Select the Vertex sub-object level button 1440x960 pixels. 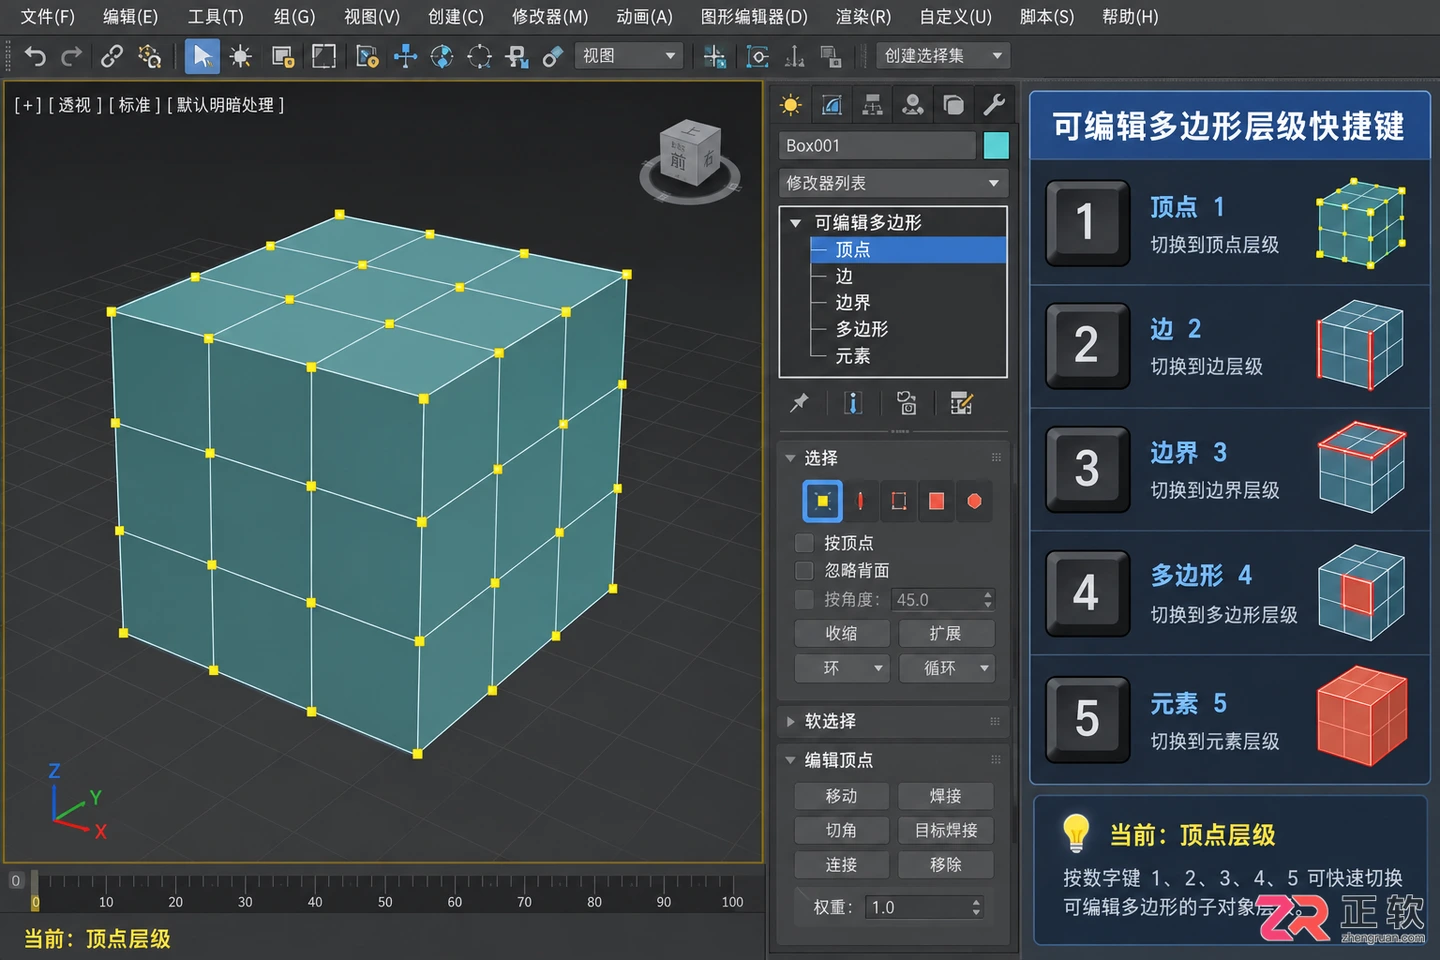[822, 501]
